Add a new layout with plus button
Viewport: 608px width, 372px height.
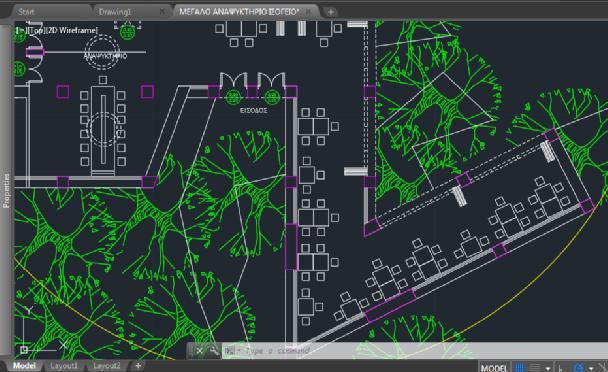tap(138, 366)
